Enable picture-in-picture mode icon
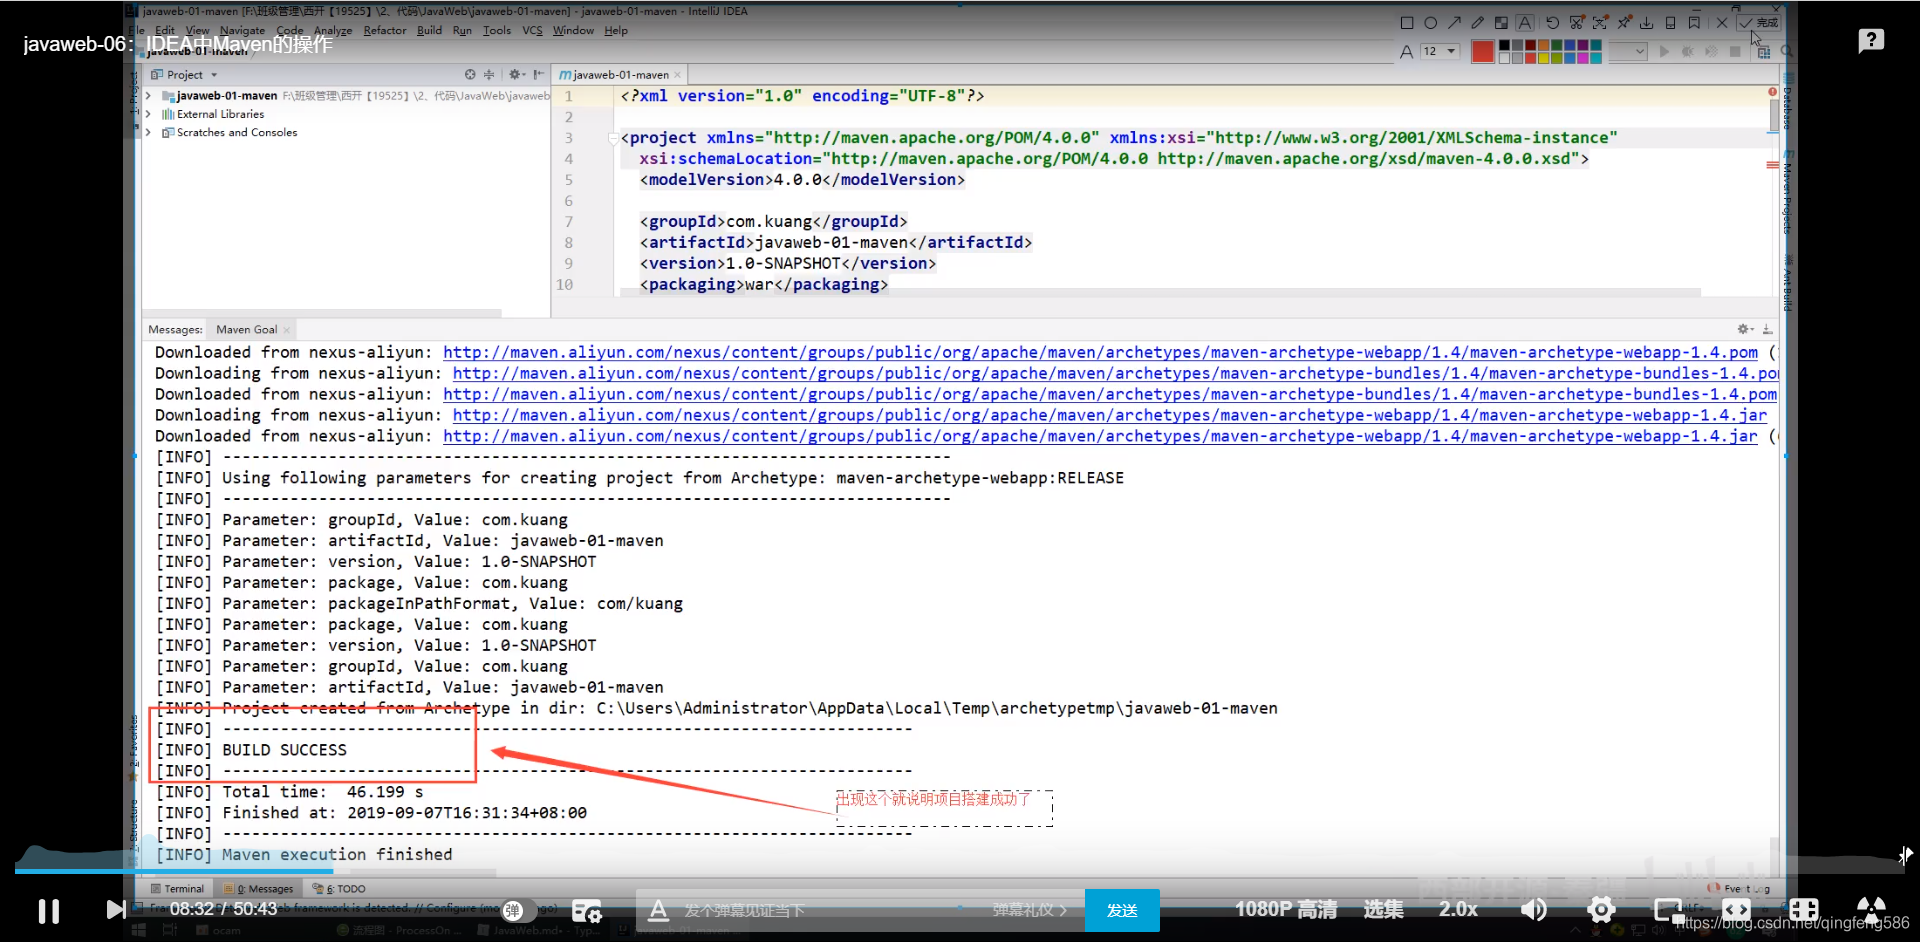 (x=1668, y=910)
